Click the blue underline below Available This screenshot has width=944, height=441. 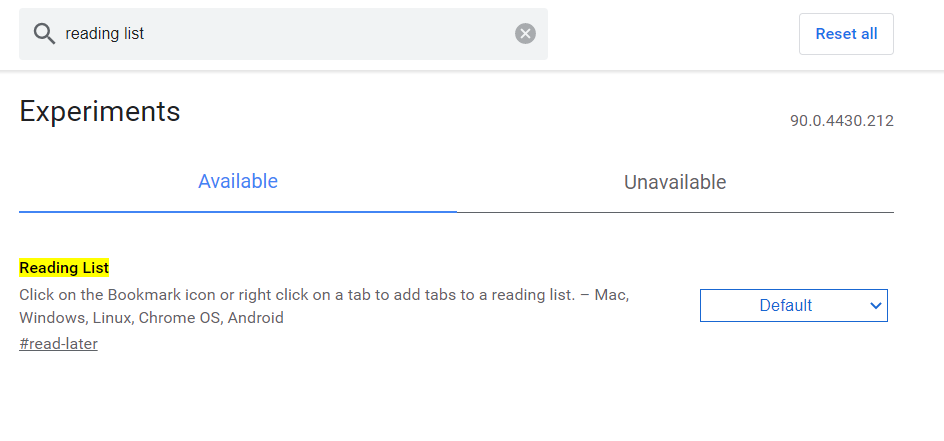pos(238,211)
